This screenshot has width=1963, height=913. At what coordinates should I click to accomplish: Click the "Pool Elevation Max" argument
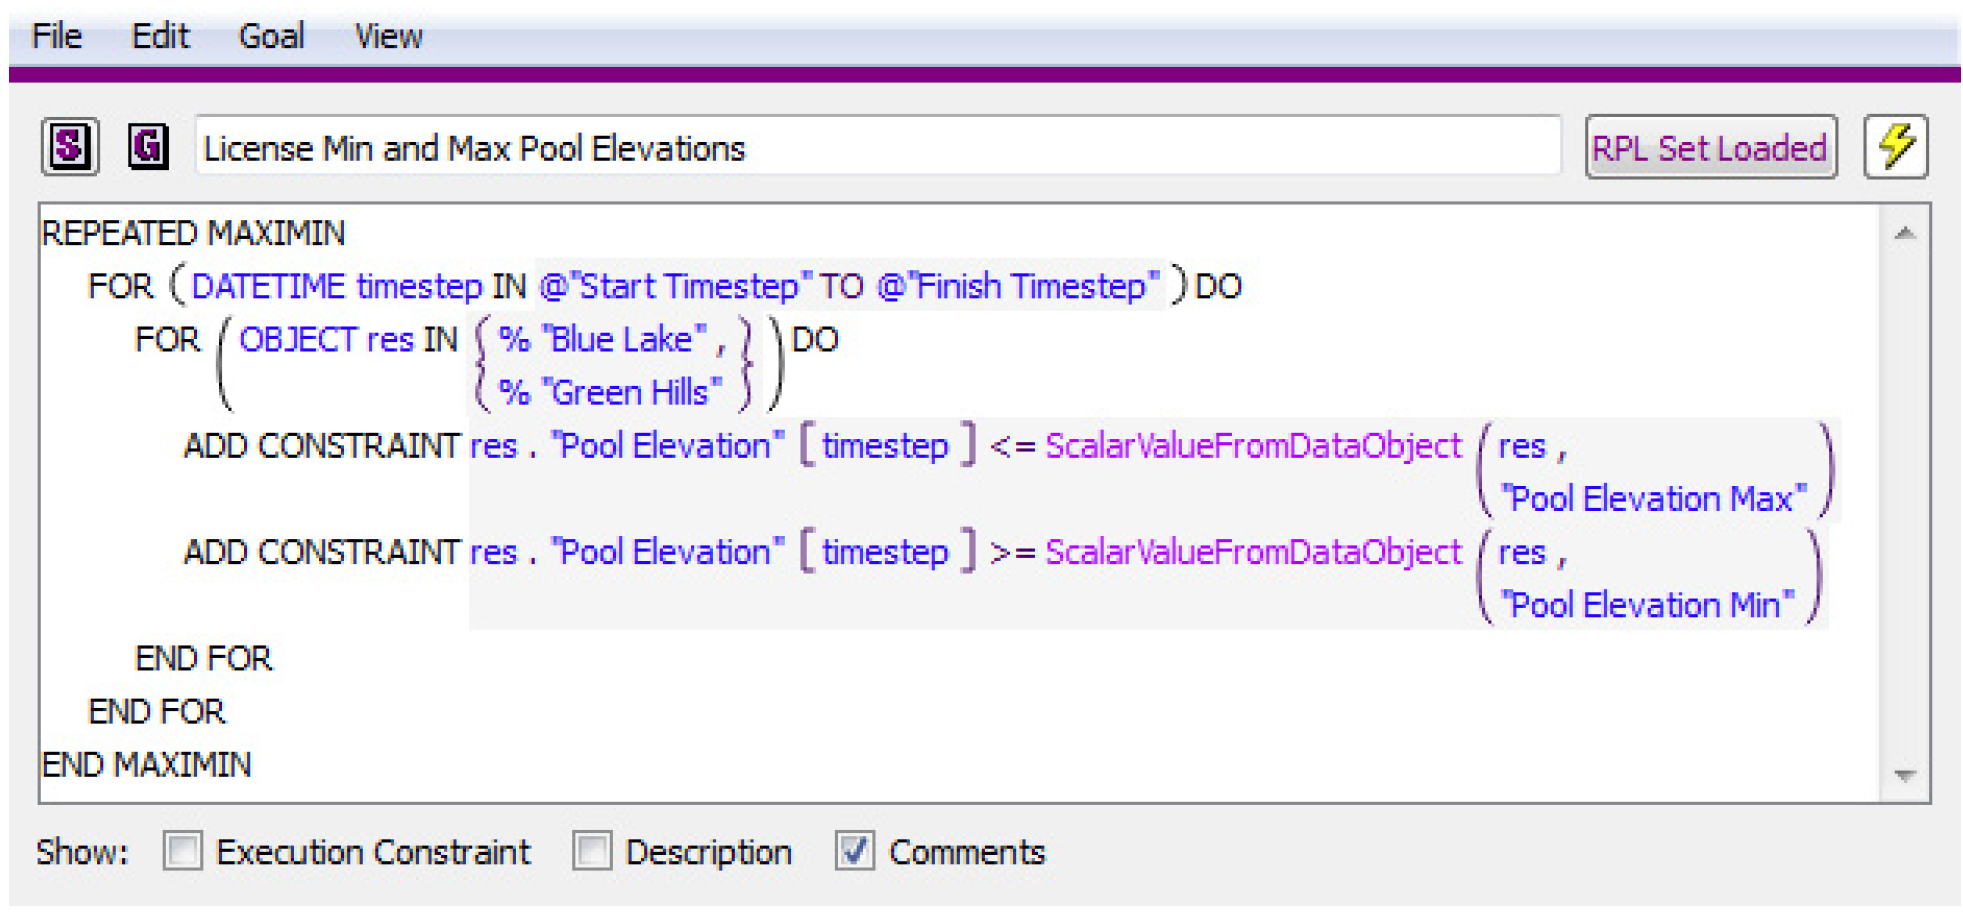[1653, 498]
